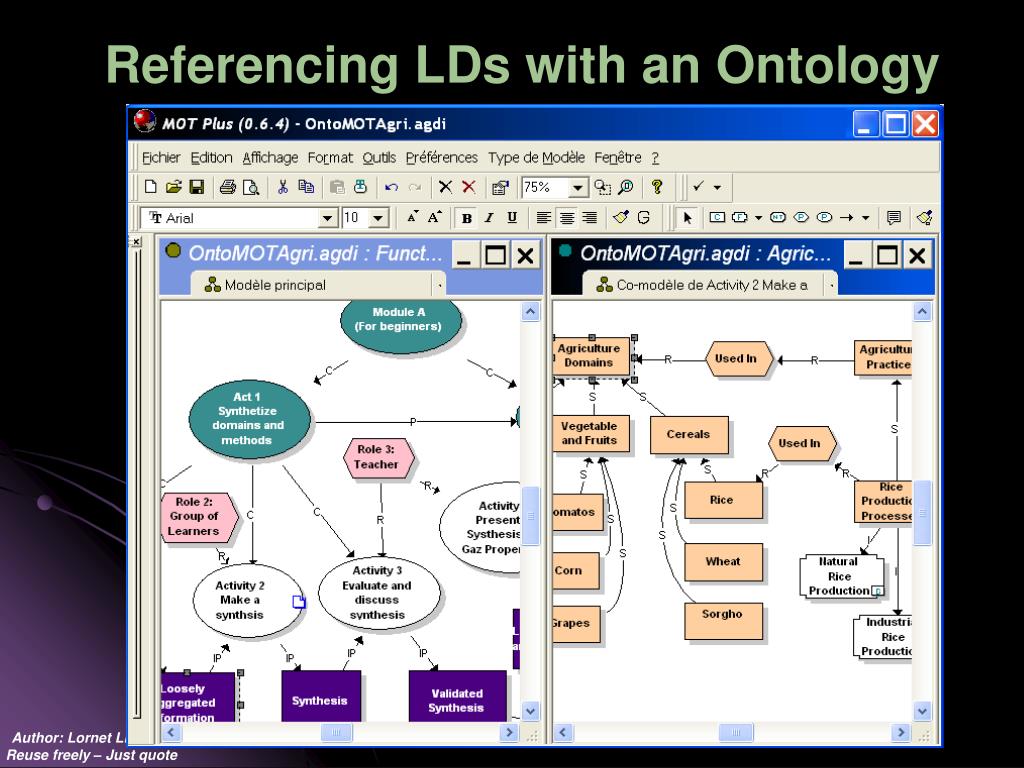This screenshot has height=768, width=1024.
Task: Expand the Modèle principal tab list arrow
Action: 440,285
